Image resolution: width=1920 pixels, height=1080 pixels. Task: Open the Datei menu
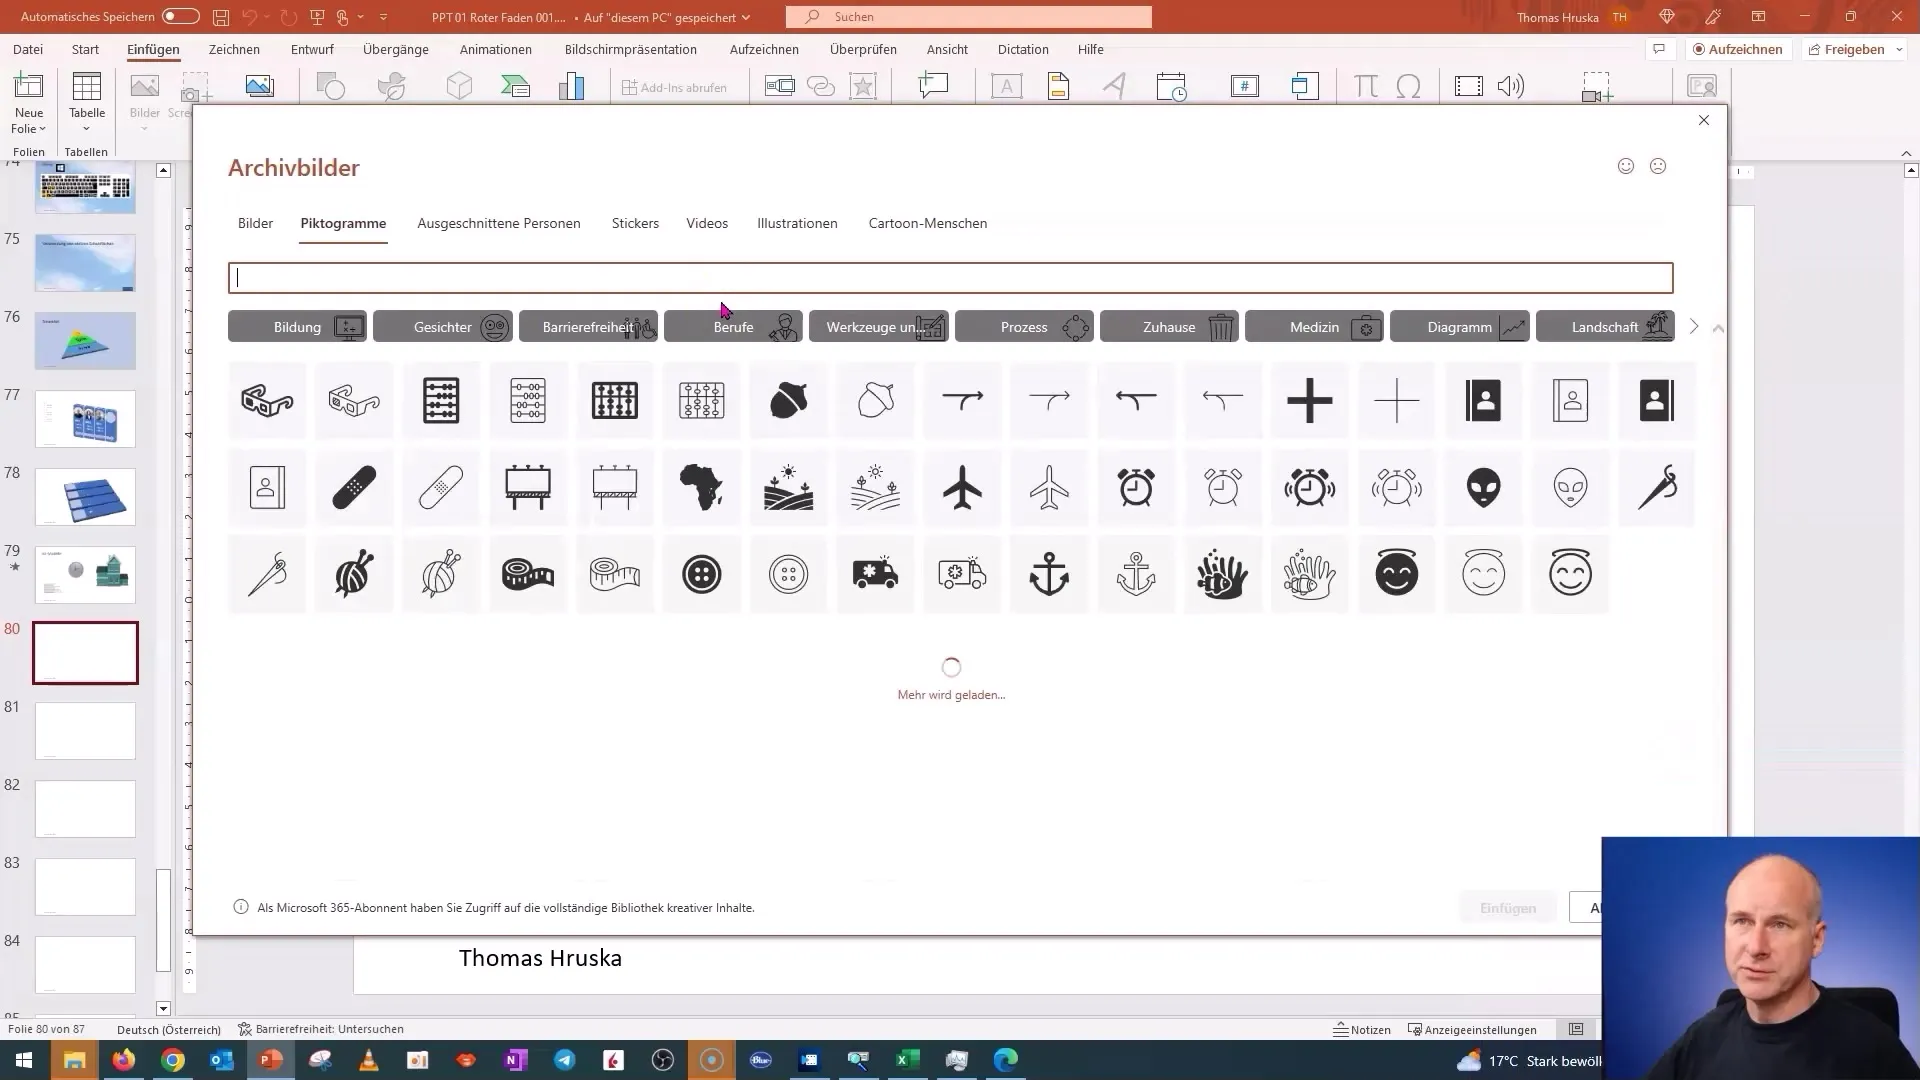coord(28,49)
